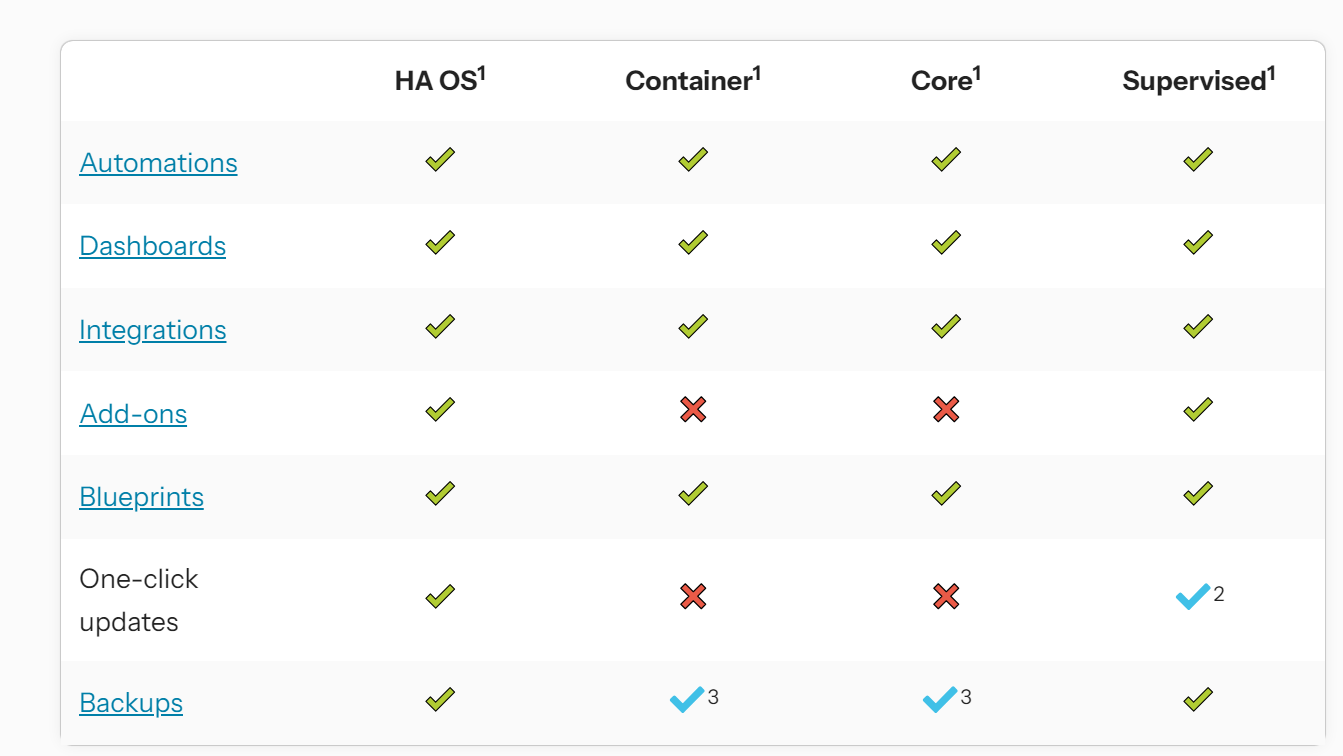The height and width of the screenshot is (756, 1343).
Task: Follow the Integrations link
Action: (152, 330)
